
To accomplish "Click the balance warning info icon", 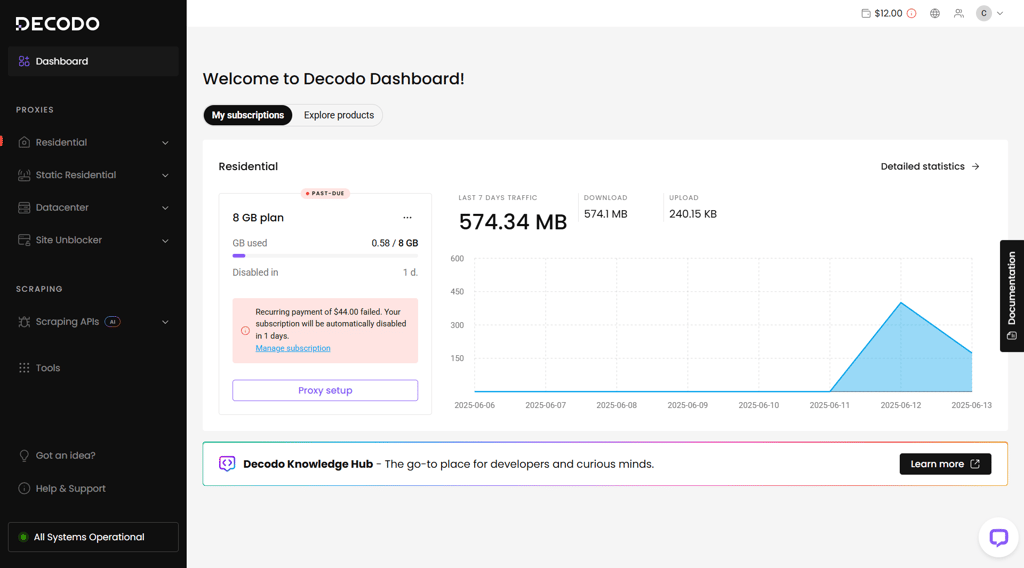I will tap(912, 13).
